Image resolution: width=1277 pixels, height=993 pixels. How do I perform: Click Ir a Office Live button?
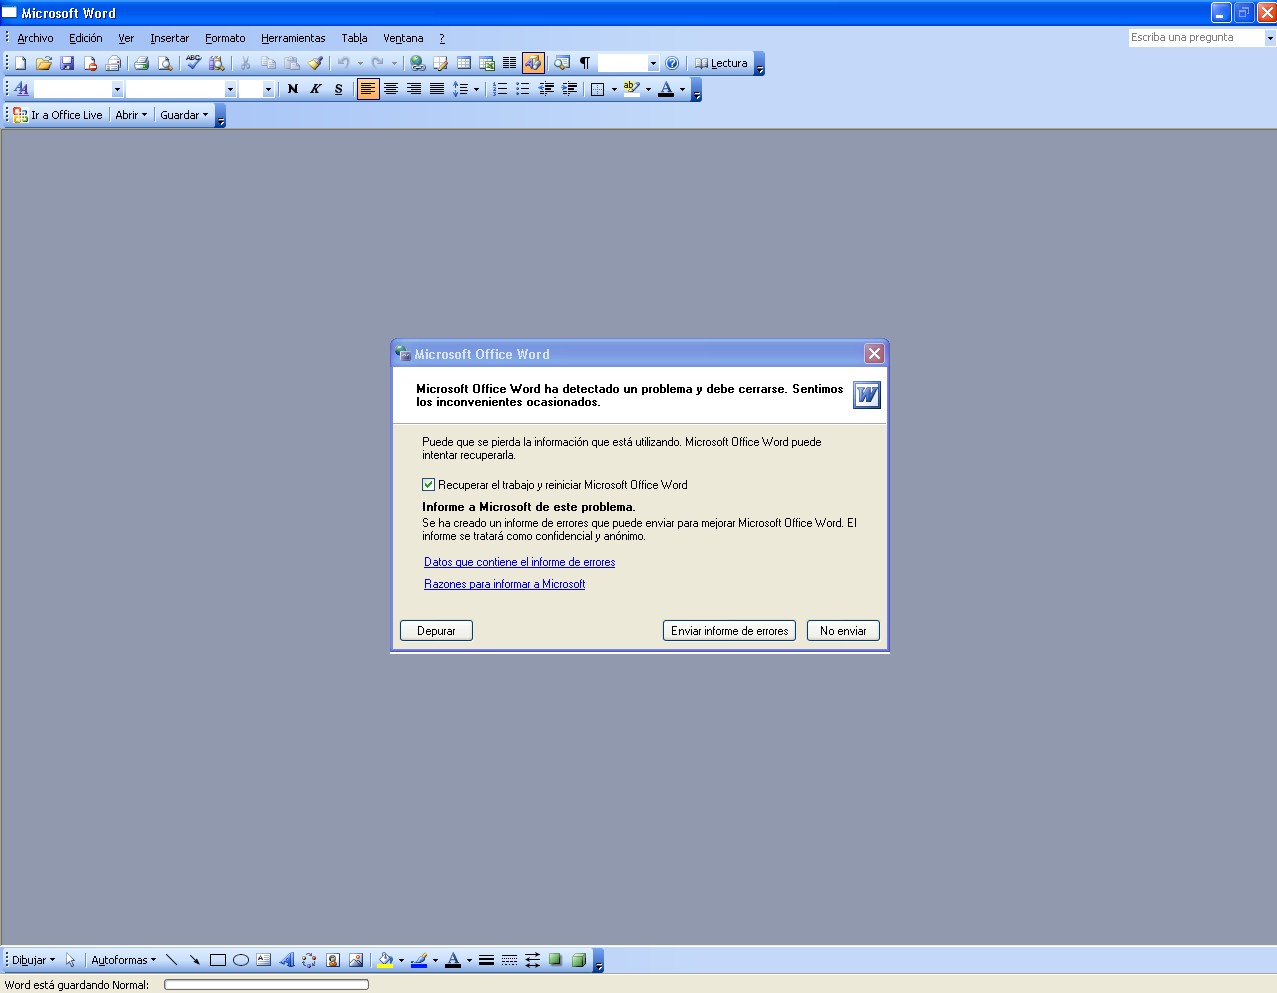coord(57,115)
